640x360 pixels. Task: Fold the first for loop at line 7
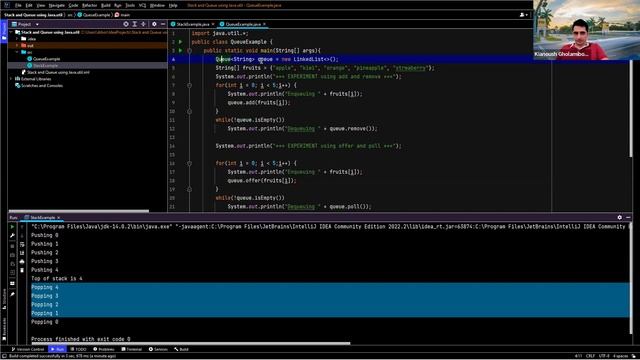tap(189, 85)
